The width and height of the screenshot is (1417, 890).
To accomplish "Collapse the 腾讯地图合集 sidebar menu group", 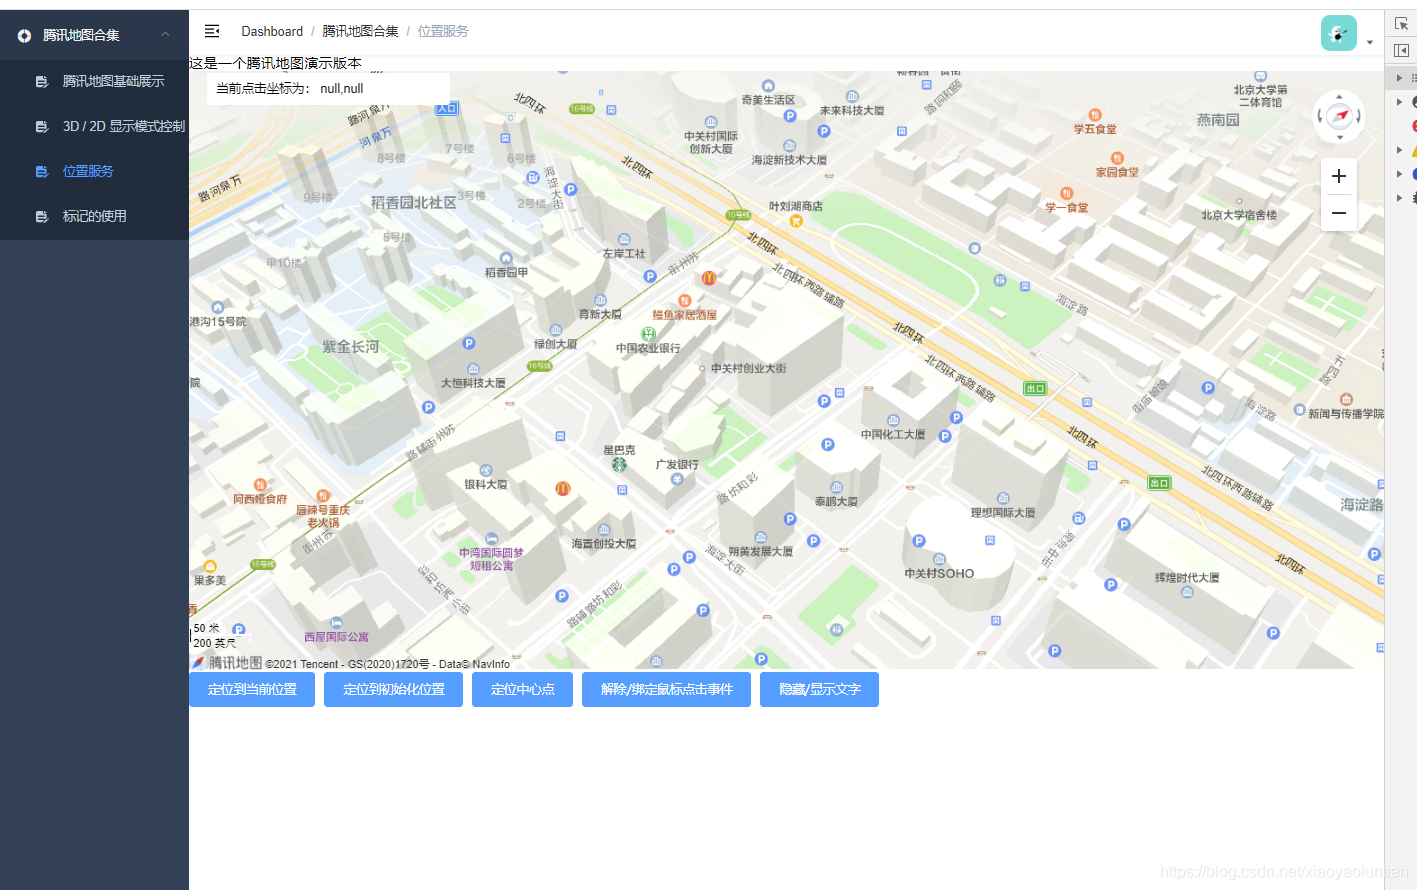I will tap(94, 35).
